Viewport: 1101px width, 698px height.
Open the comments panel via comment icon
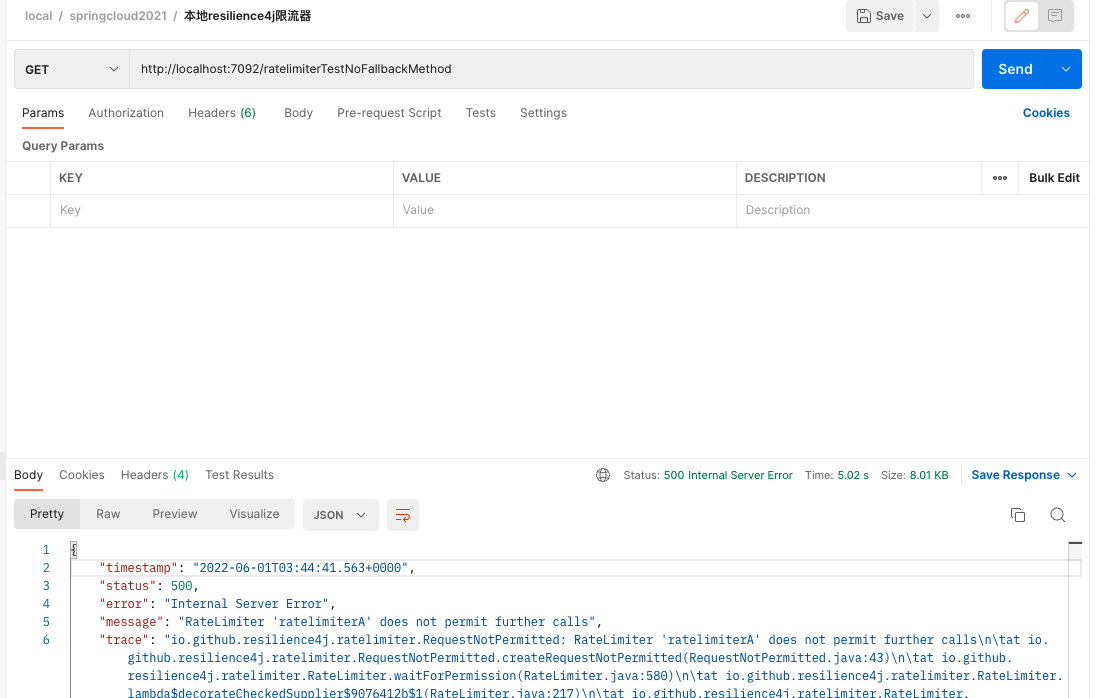[1056, 16]
